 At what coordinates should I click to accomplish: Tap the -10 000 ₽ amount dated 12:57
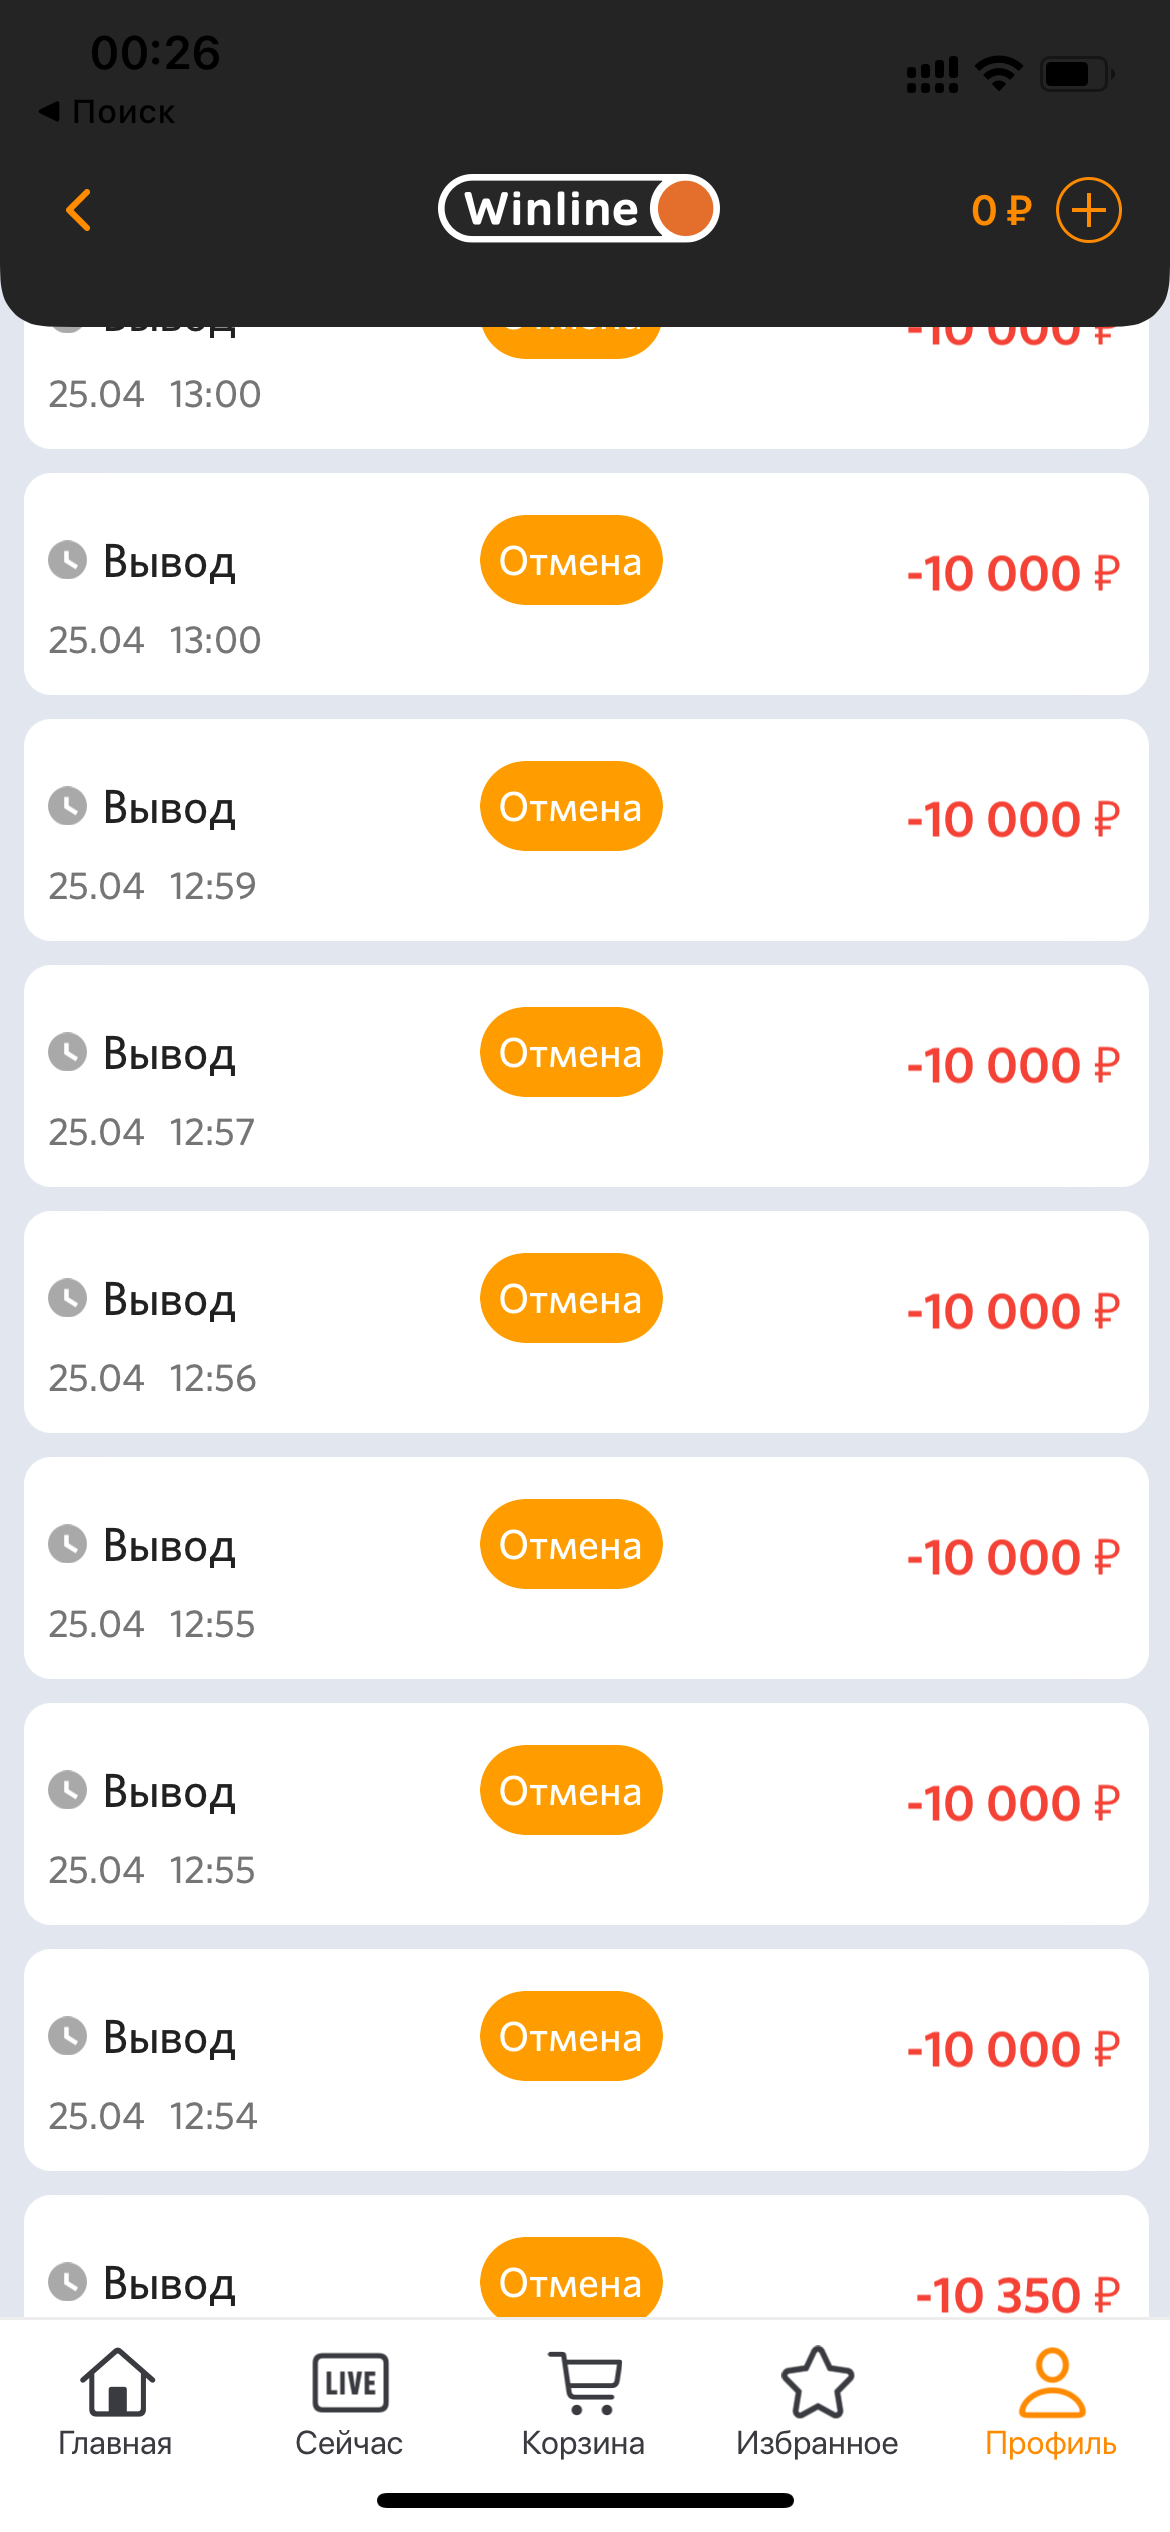click(1012, 1065)
